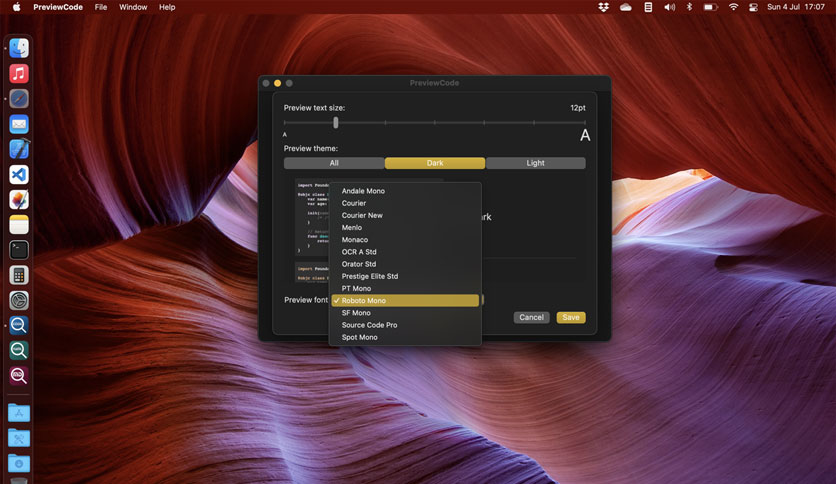Select the Light theme segment

[x=535, y=163]
